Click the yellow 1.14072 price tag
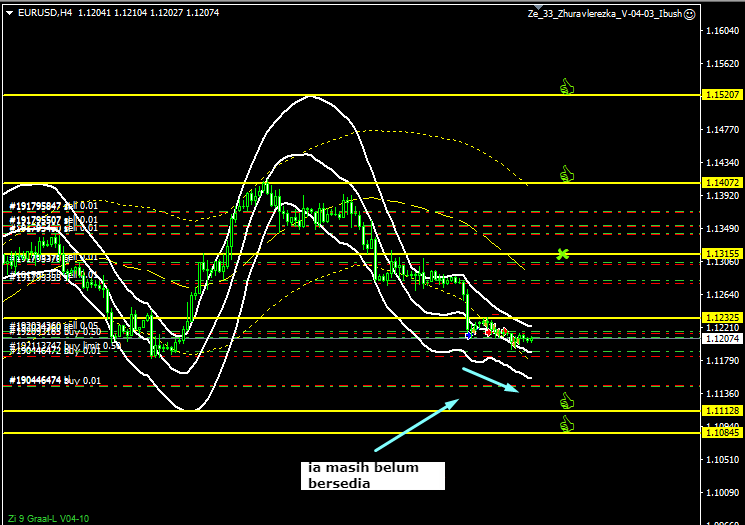Viewport: 745px width, 525px height. pos(722,182)
